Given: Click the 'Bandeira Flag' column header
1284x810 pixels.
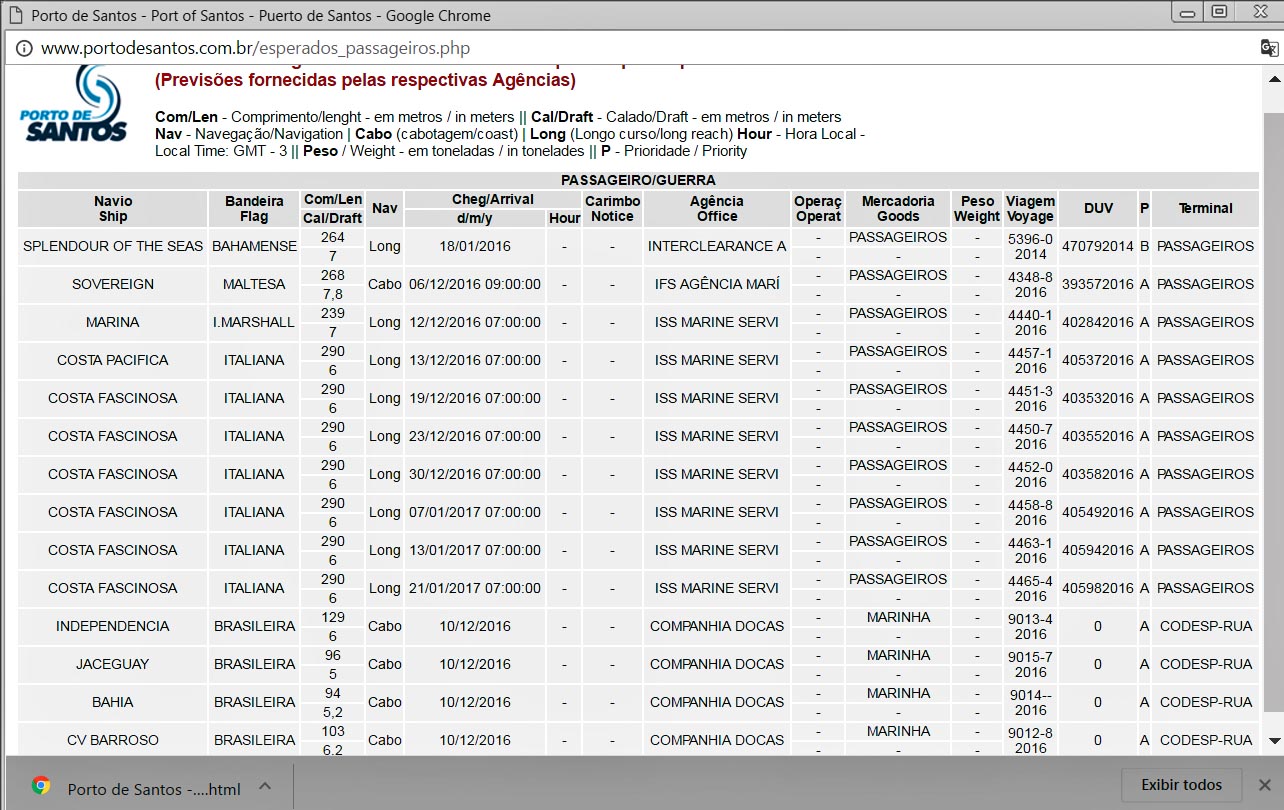Looking at the screenshot, I should pos(254,208).
